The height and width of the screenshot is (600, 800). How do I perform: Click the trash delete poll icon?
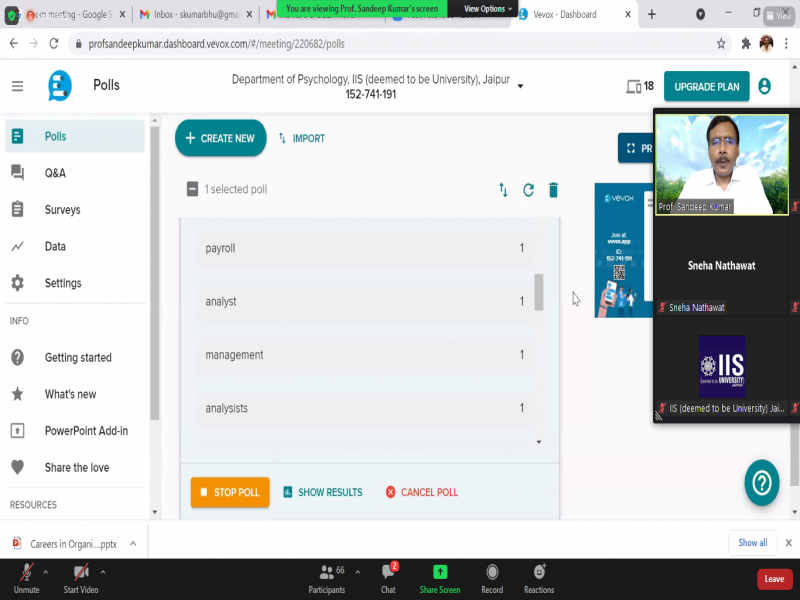[553, 190]
